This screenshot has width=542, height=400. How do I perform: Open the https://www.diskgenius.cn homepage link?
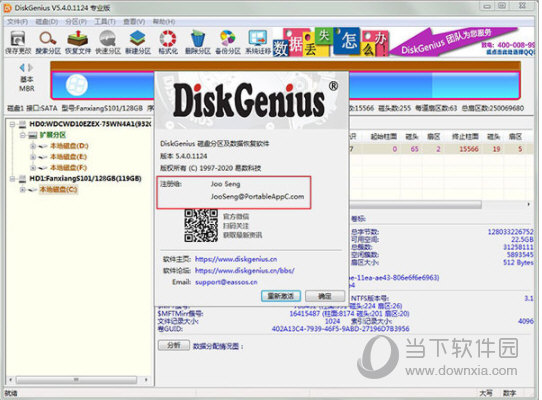(236, 259)
